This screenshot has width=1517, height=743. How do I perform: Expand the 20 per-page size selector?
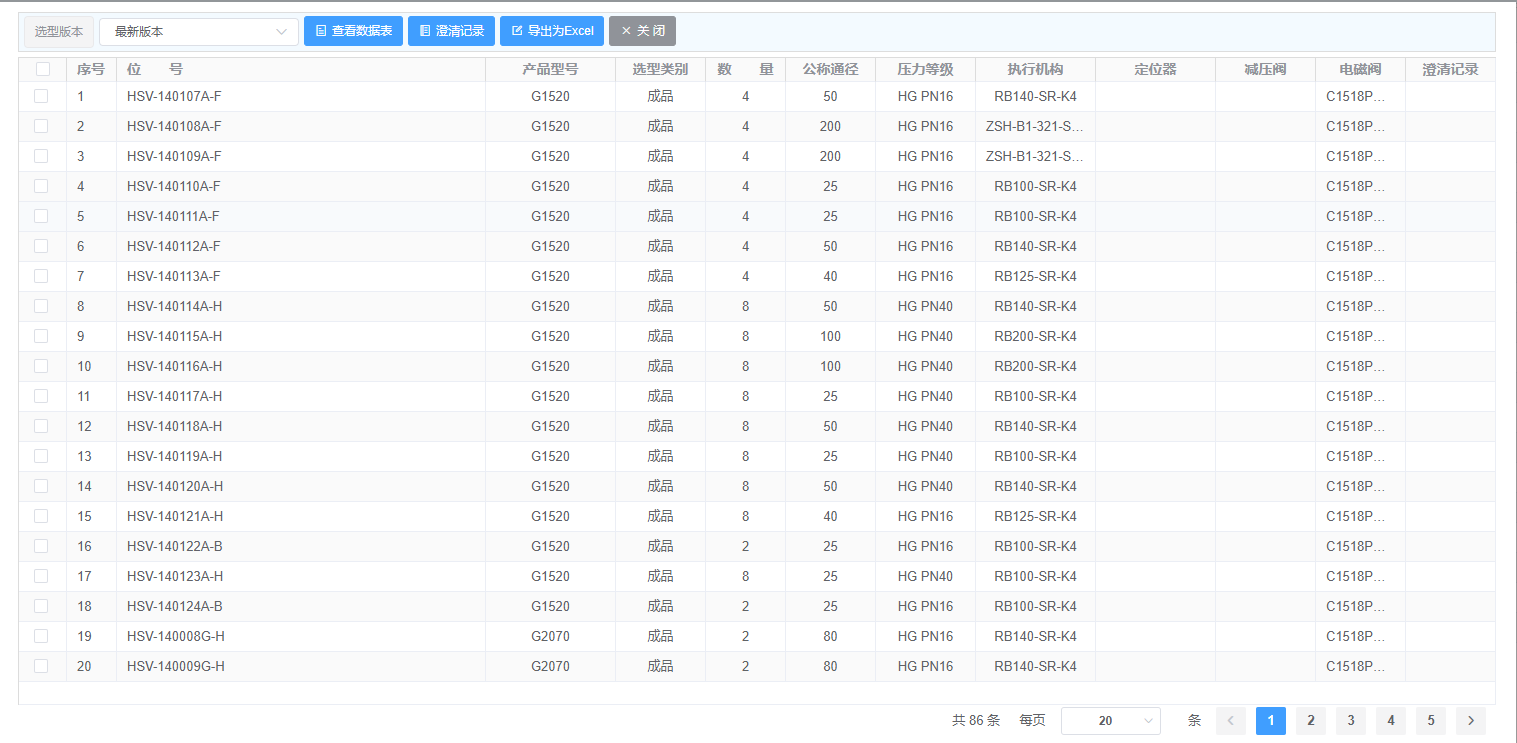pyautogui.click(x=1110, y=721)
